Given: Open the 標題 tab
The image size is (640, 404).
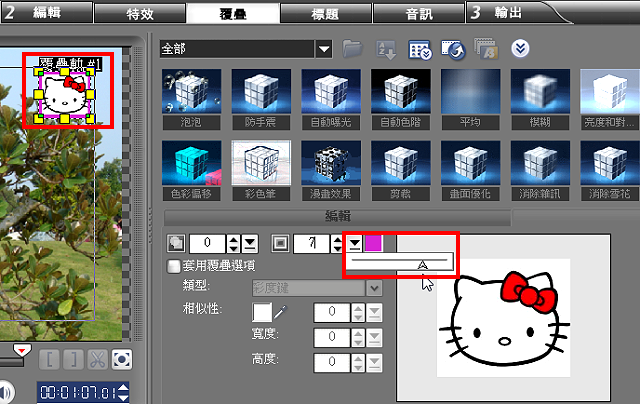Looking at the screenshot, I should 325,13.
